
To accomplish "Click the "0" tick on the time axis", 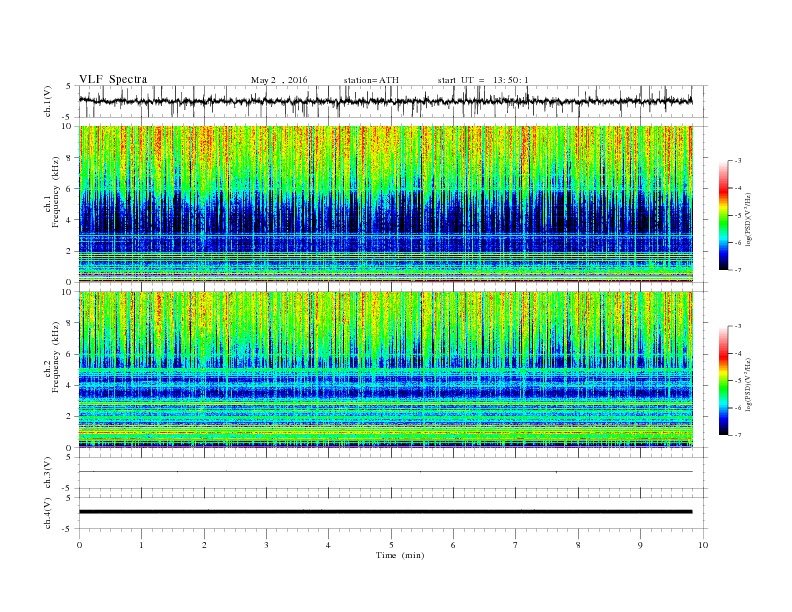I will pos(79,545).
